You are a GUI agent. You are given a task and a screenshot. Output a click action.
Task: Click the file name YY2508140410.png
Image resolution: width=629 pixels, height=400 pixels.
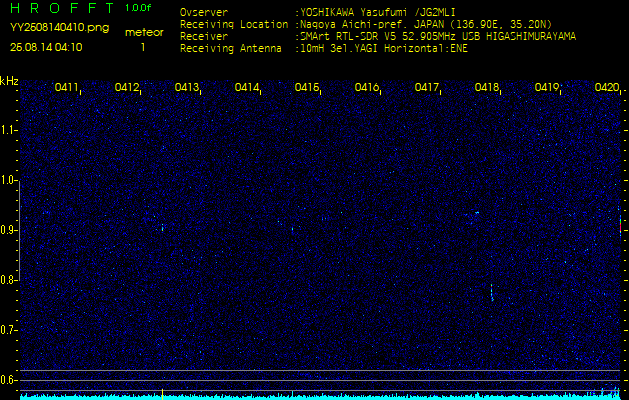59,28
